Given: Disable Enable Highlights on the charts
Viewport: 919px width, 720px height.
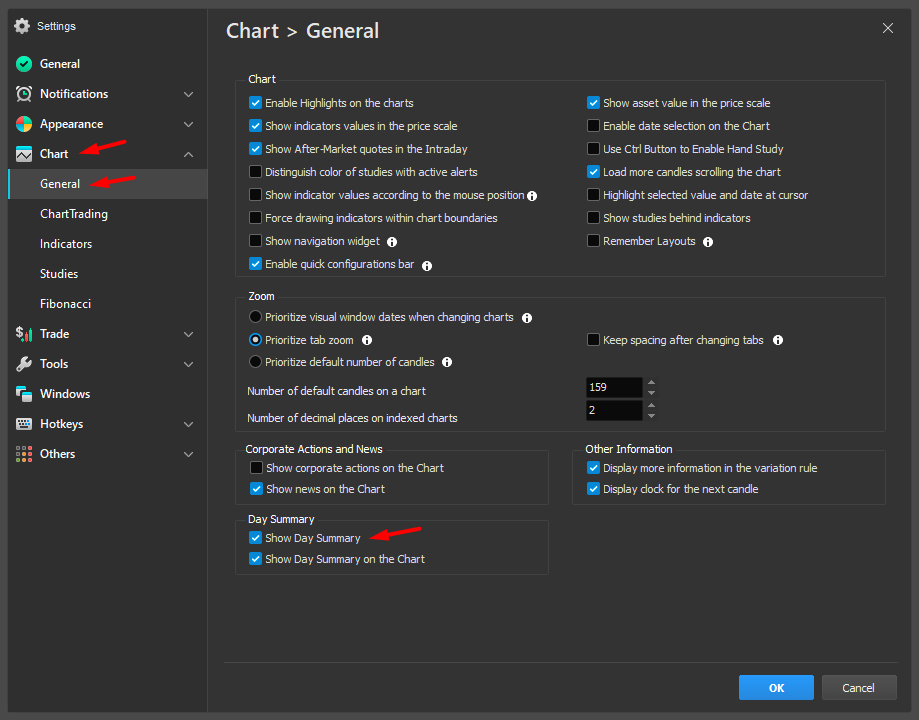Looking at the screenshot, I should pyautogui.click(x=256, y=103).
